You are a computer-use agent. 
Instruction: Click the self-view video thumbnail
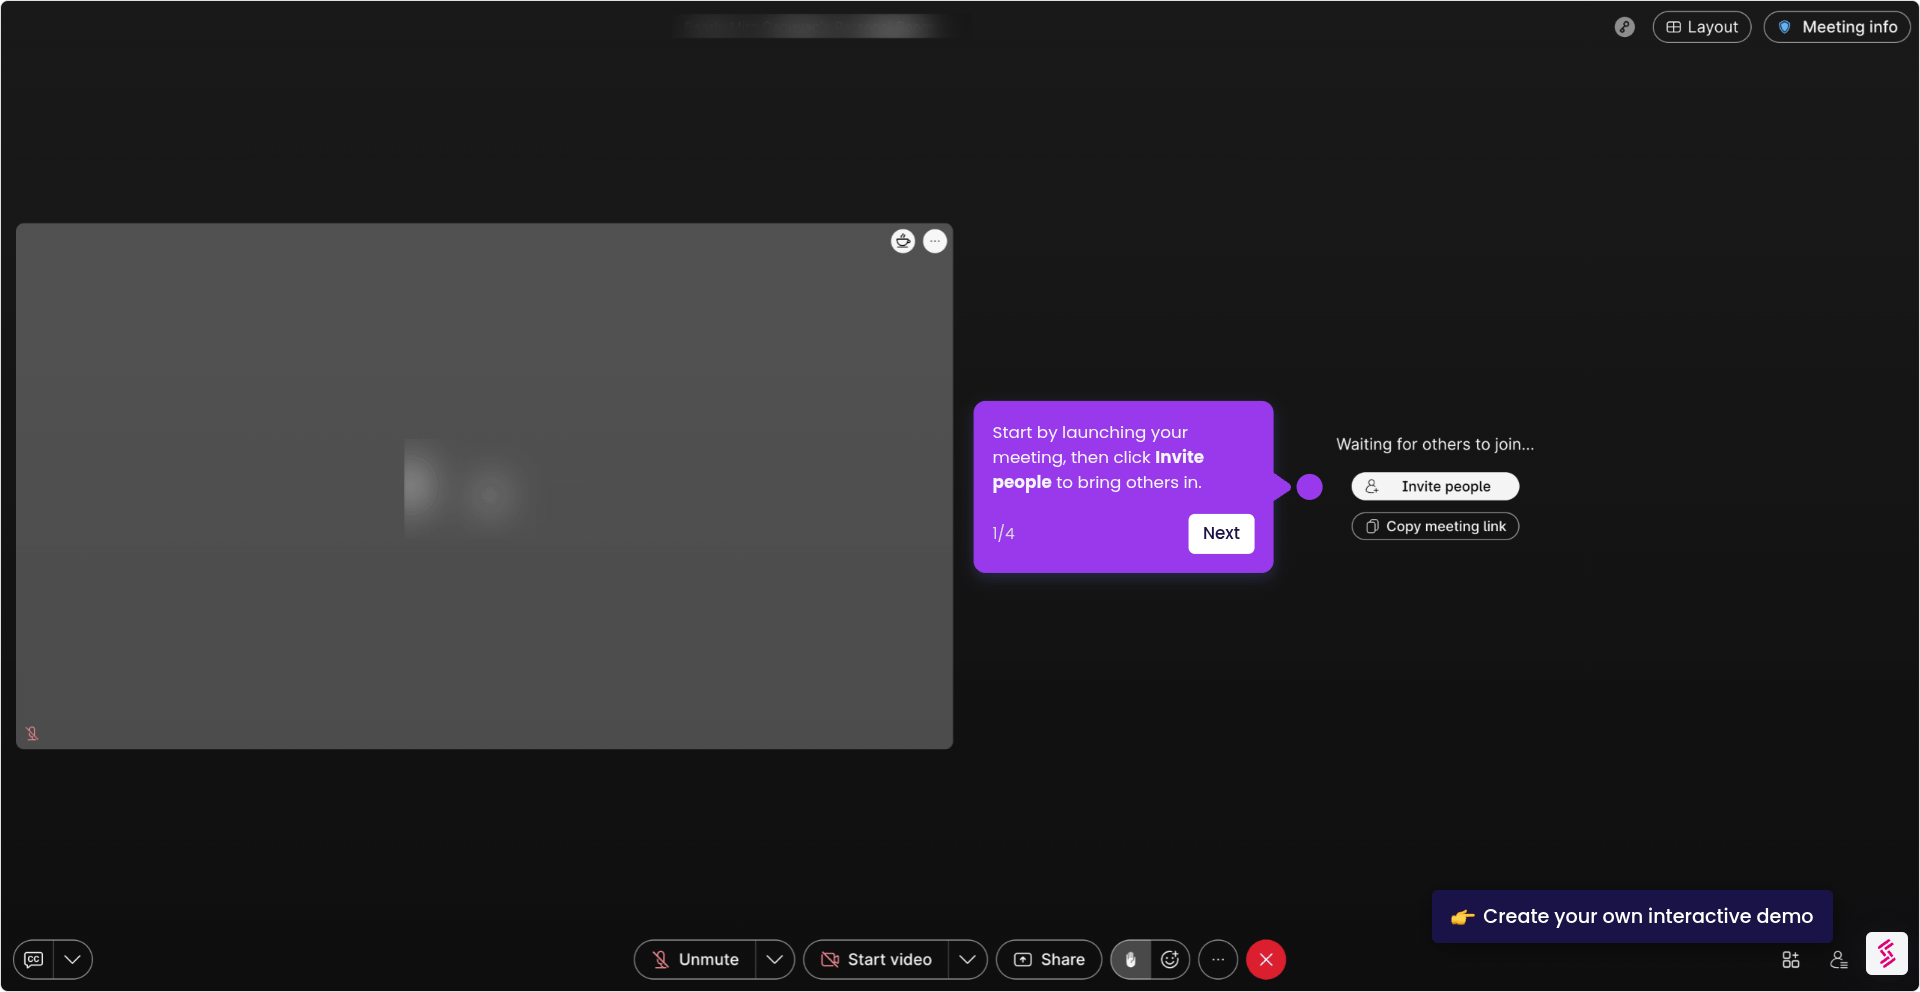coord(484,486)
